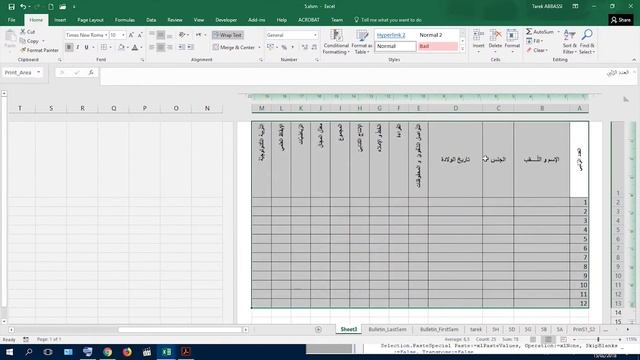
Task: Open Find & Select magnifier
Action: 587,42
